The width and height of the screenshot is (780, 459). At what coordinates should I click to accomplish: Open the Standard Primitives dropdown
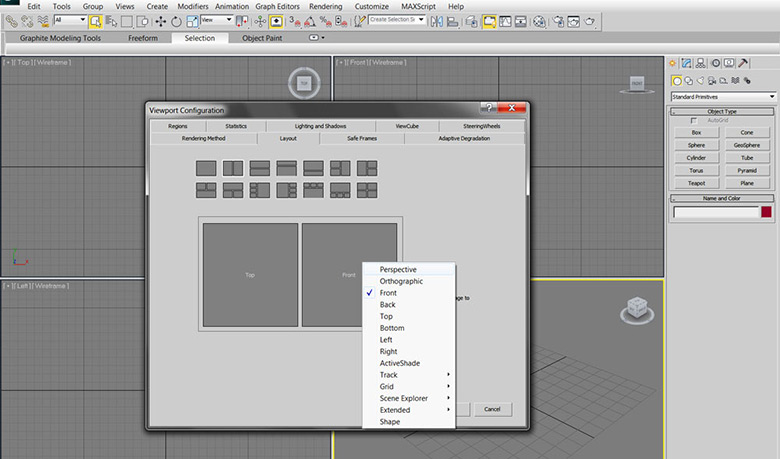pyautogui.click(x=723, y=96)
